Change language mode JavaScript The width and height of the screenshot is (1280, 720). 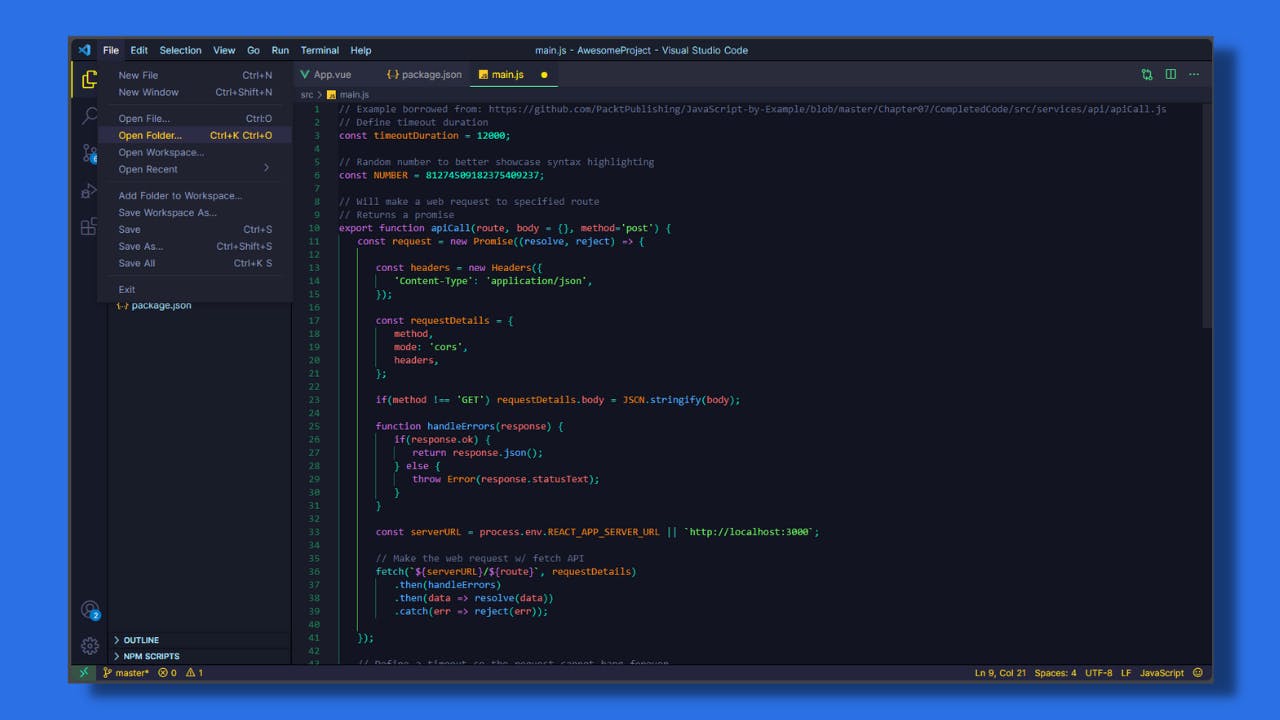(x=1162, y=673)
